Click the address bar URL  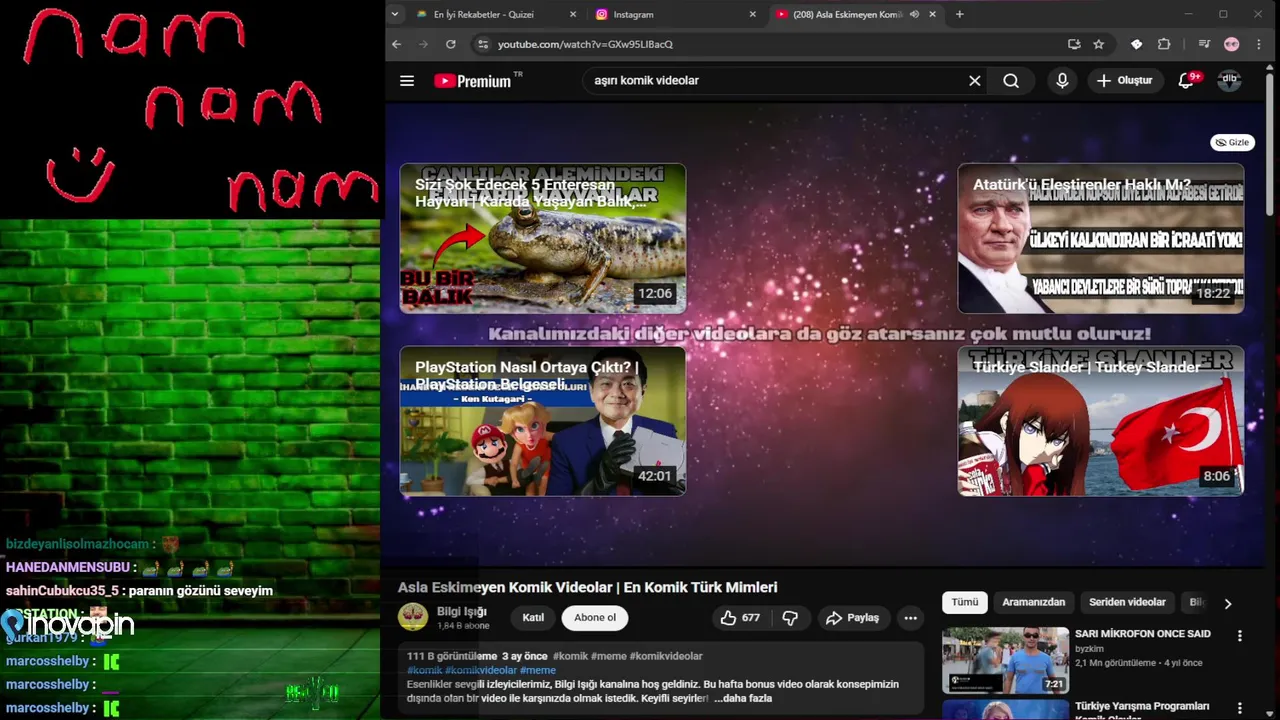(x=585, y=44)
